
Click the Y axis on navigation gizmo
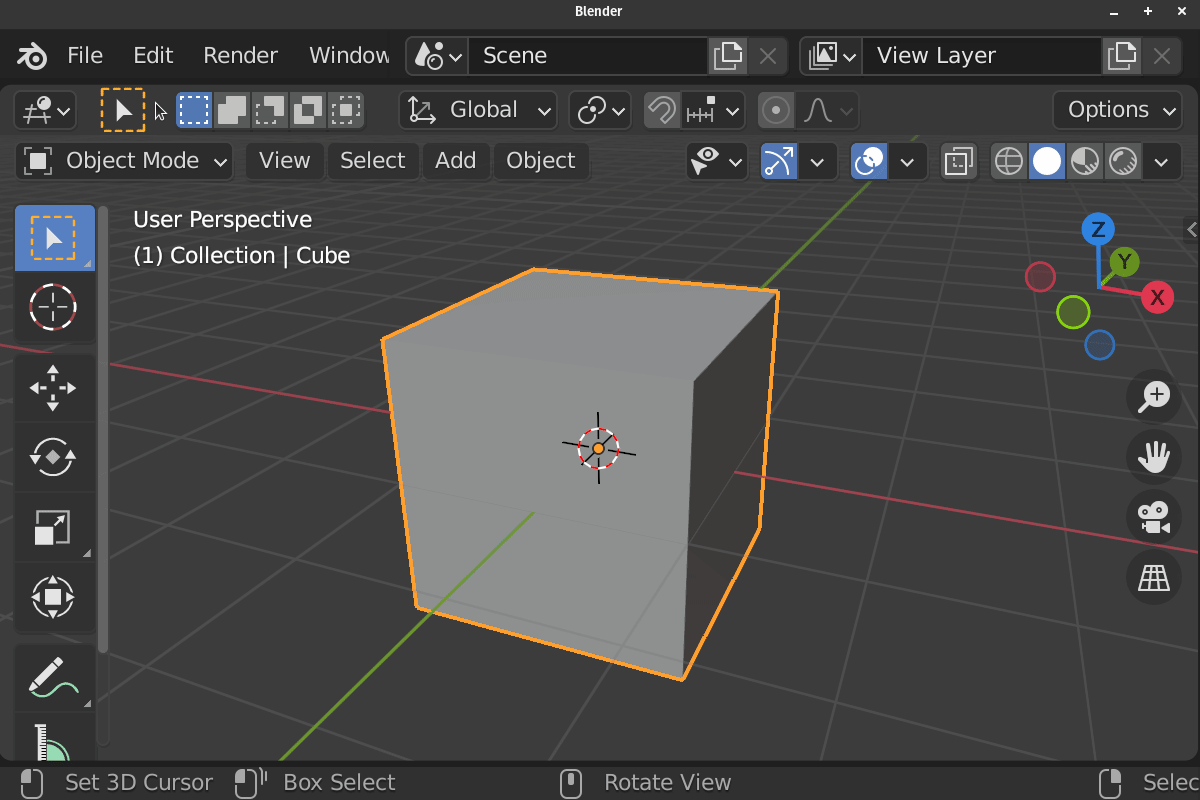[x=1125, y=263]
